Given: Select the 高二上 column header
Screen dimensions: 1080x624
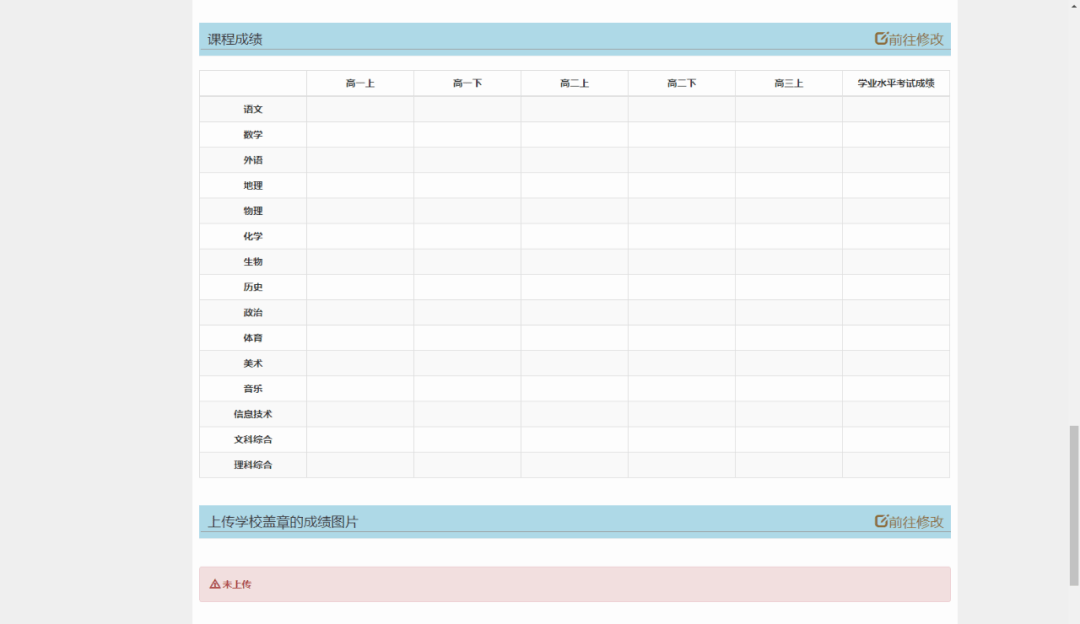Looking at the screenshot, I should (574, 83).
